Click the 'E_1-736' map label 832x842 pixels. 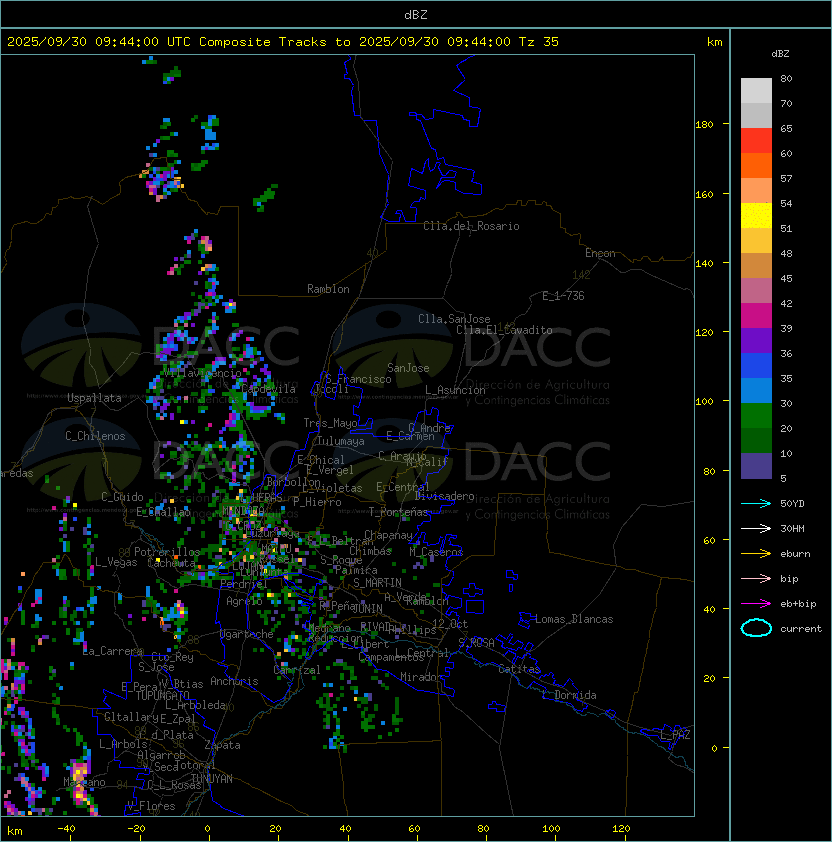563,296
